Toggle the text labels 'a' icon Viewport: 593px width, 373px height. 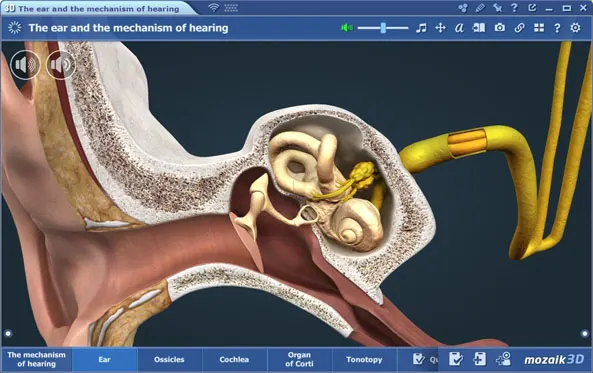(x=459, y=28)
